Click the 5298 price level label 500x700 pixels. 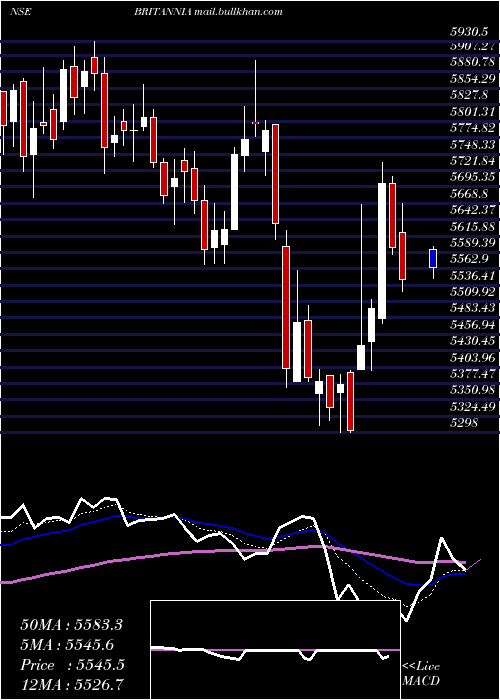tap(464, 423)
